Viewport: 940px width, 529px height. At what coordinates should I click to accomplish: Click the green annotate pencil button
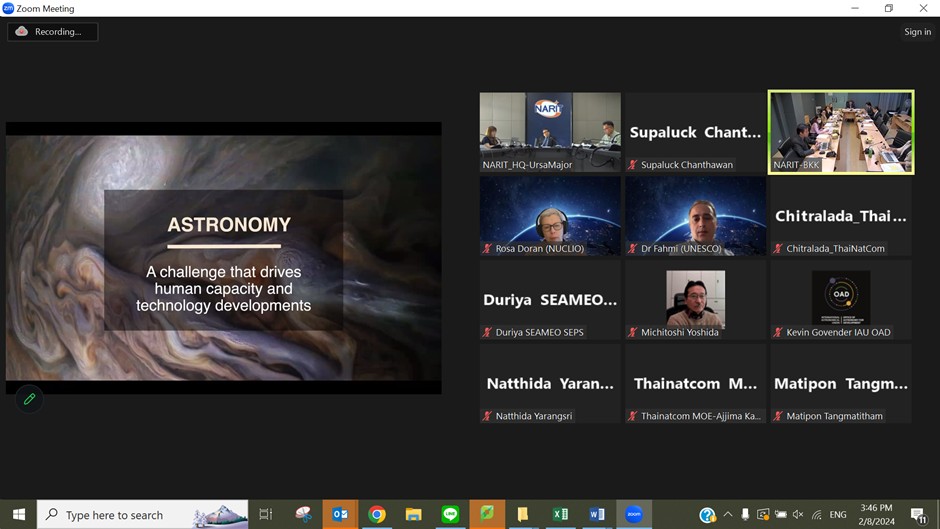[29, 399]
